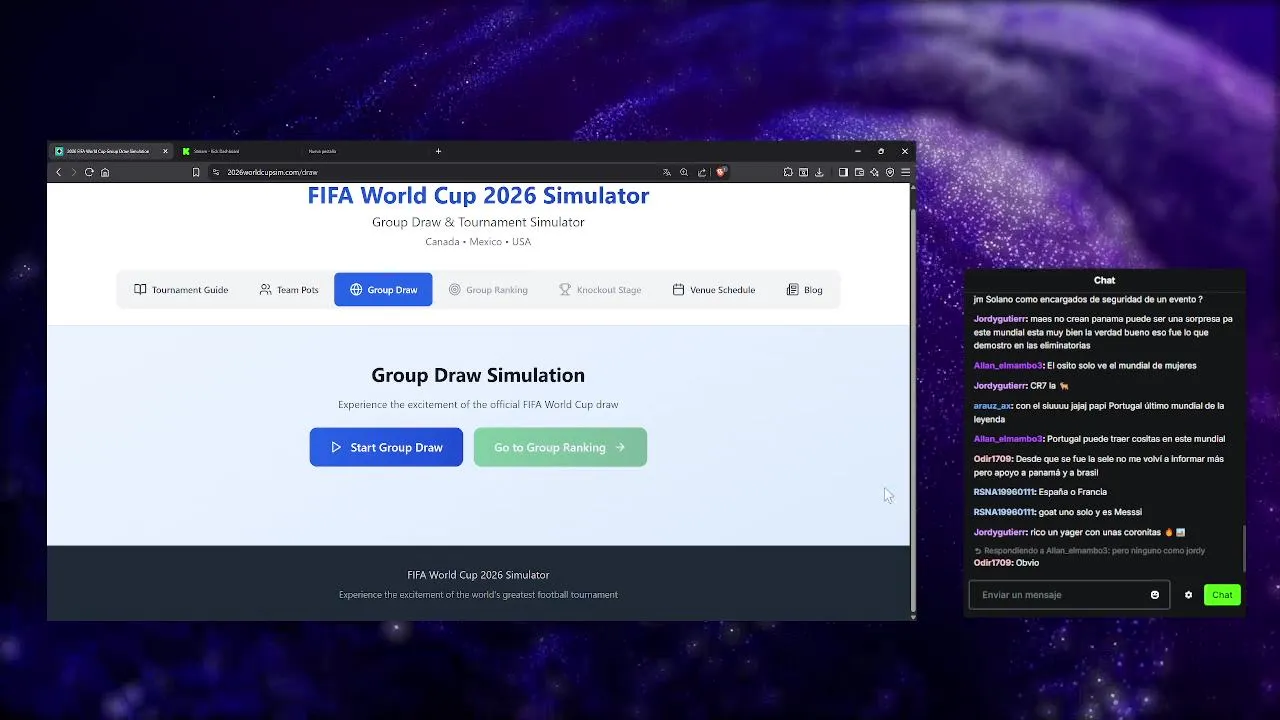
Task: Open the zoom magnifier icon in address bar
Action: point(684,172)
